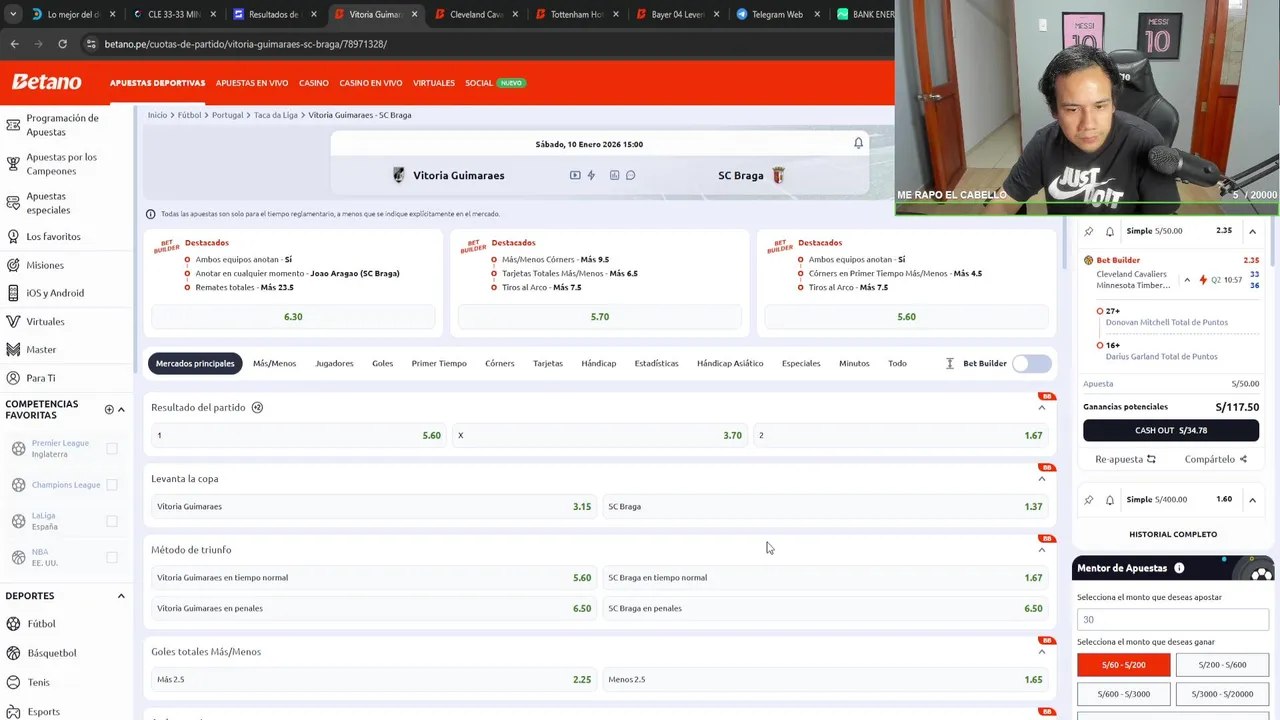Open the Hándicap Asiático markets tab
1280x720 pixels.
pos(730,363)
